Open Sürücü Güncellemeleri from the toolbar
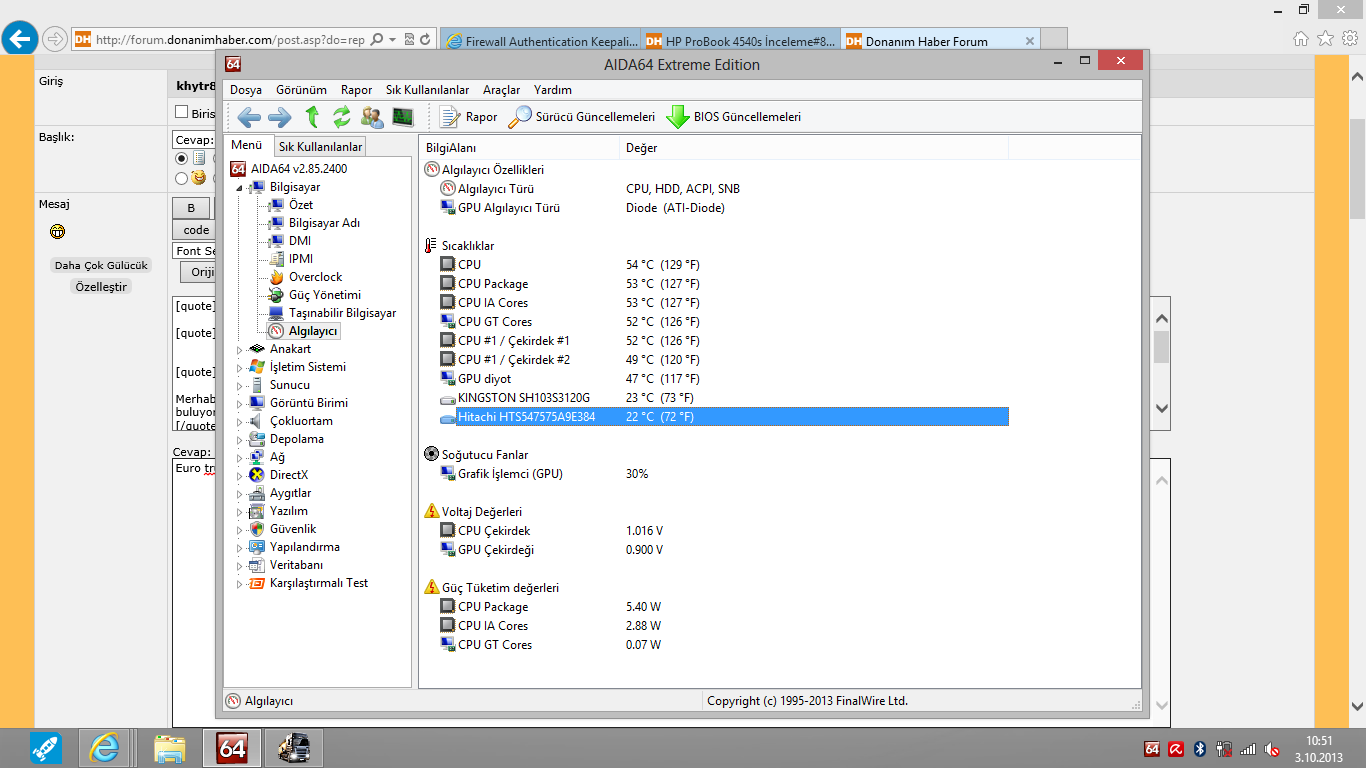 click(582, 117)
